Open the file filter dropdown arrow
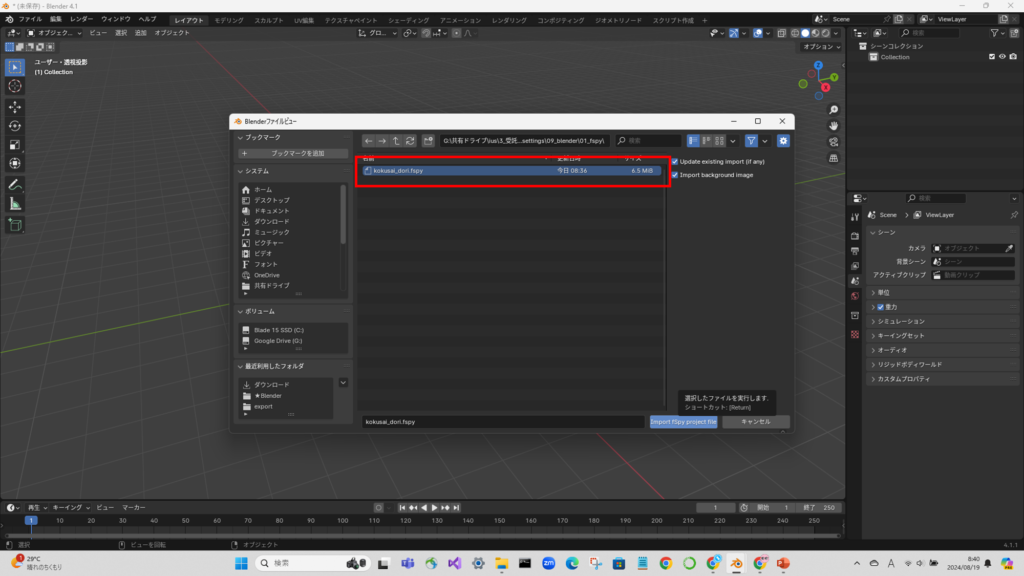The height and width of the screenshot is (576, 1024). point(765,141)
